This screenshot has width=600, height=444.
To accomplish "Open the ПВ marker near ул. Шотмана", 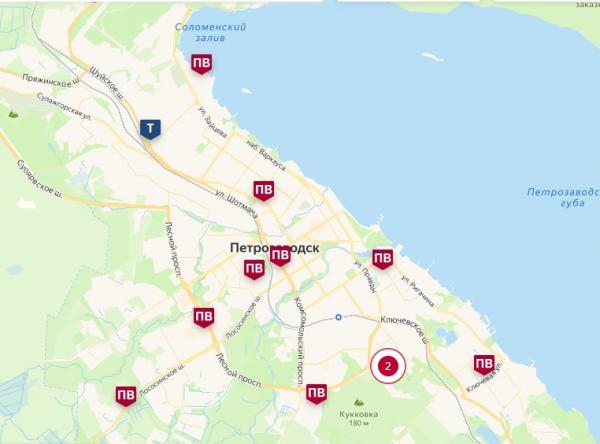I will click(264, 191).
